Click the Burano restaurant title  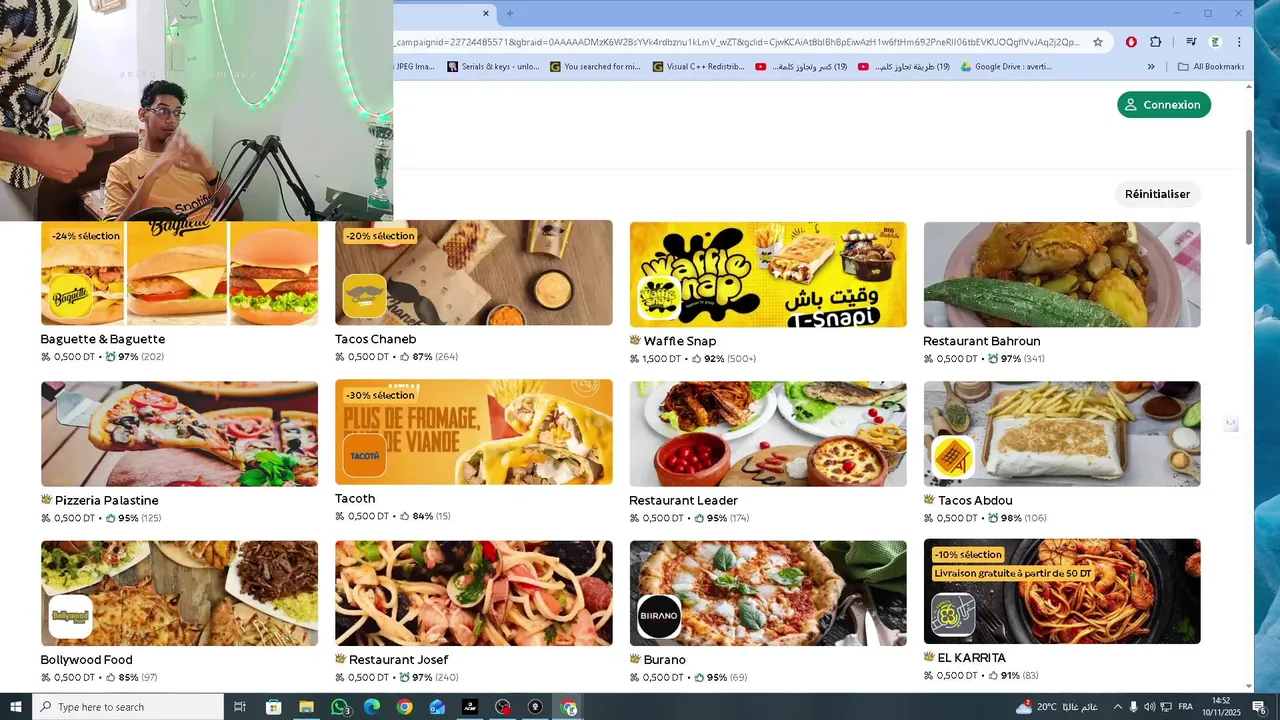click(665, 660)
